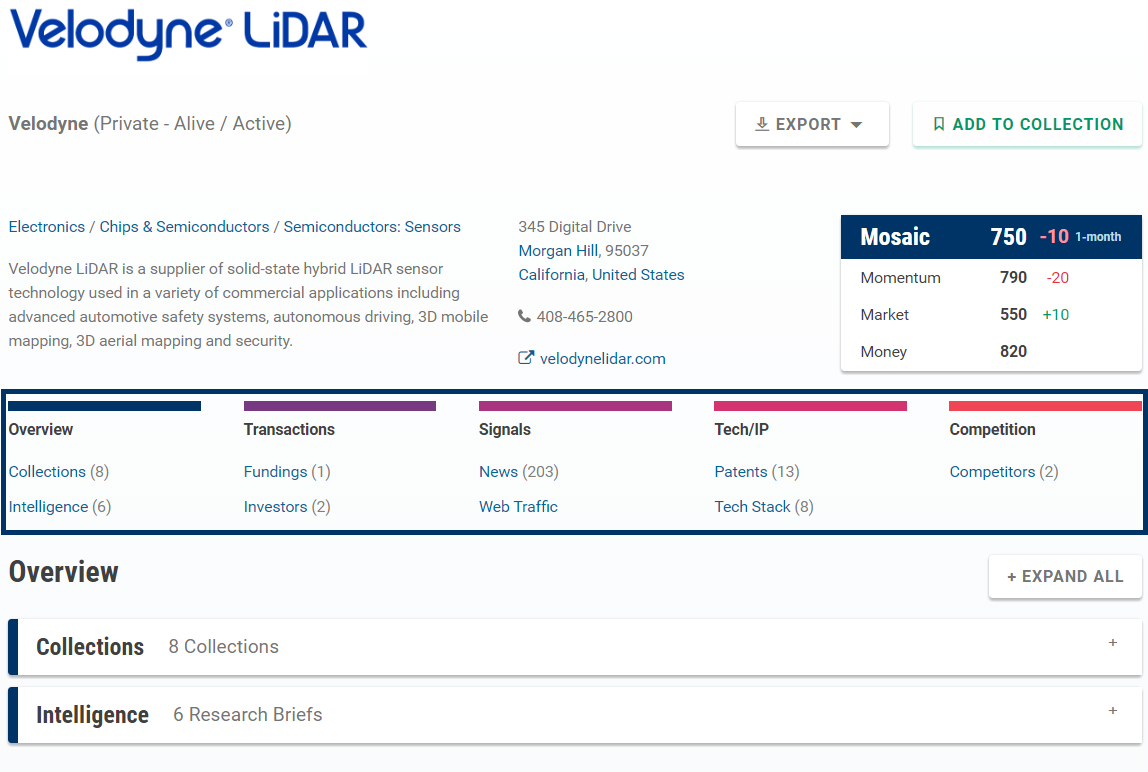Open News (203) link
The height and width of the screenshot is (772, 1148).
[518, 472]
